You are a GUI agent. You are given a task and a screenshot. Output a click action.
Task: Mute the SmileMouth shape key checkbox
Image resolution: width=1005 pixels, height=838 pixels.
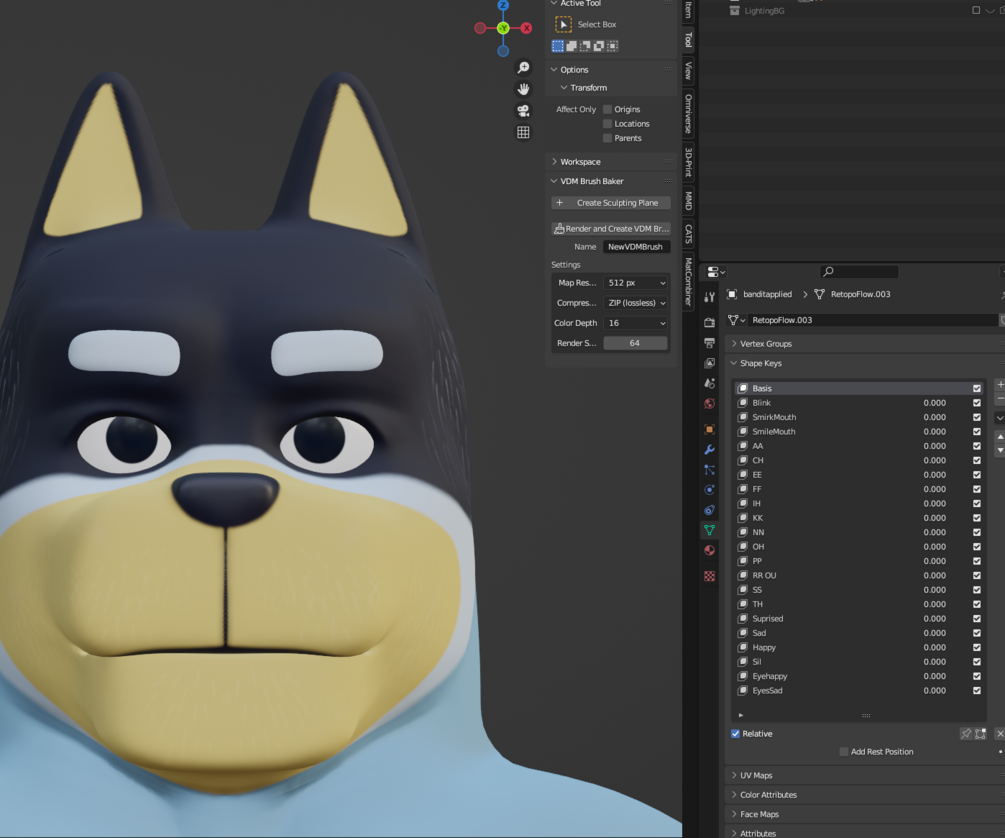pyautogui.click(x=977, y=432)
